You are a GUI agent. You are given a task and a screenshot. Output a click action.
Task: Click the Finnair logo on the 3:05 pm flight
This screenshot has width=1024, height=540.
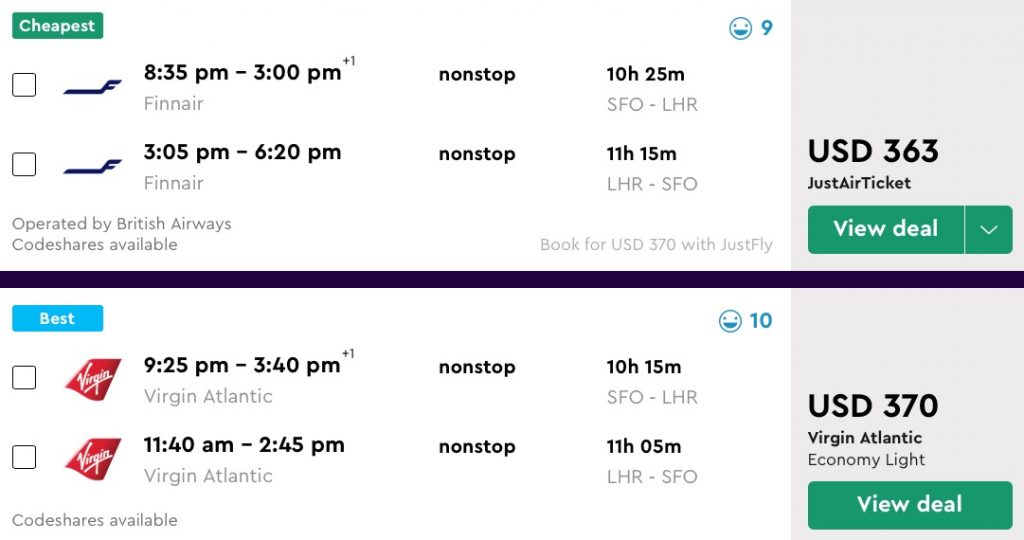point(92,166)
